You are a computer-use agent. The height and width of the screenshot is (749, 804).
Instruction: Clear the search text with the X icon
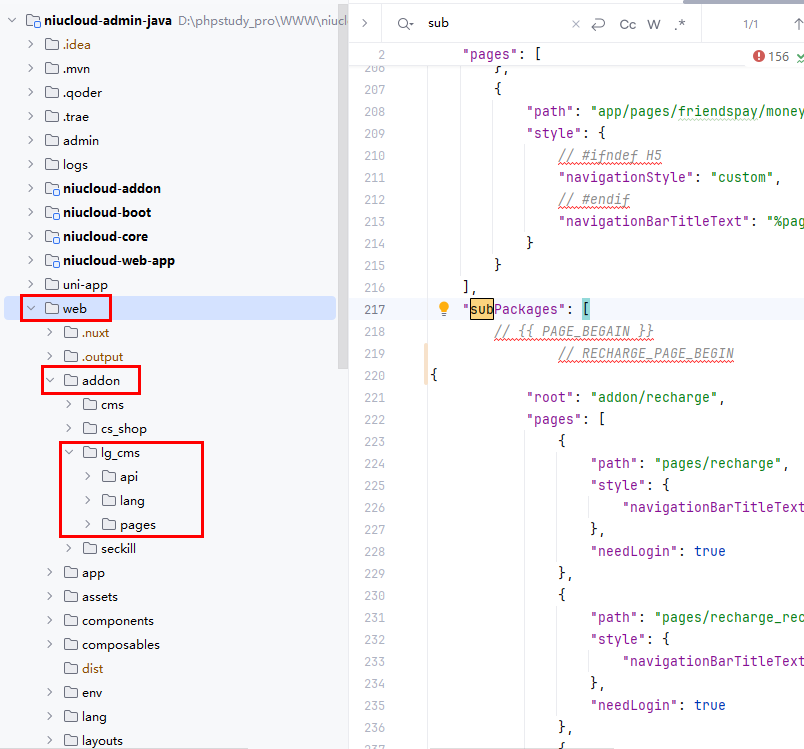click(x=576, y=24)
